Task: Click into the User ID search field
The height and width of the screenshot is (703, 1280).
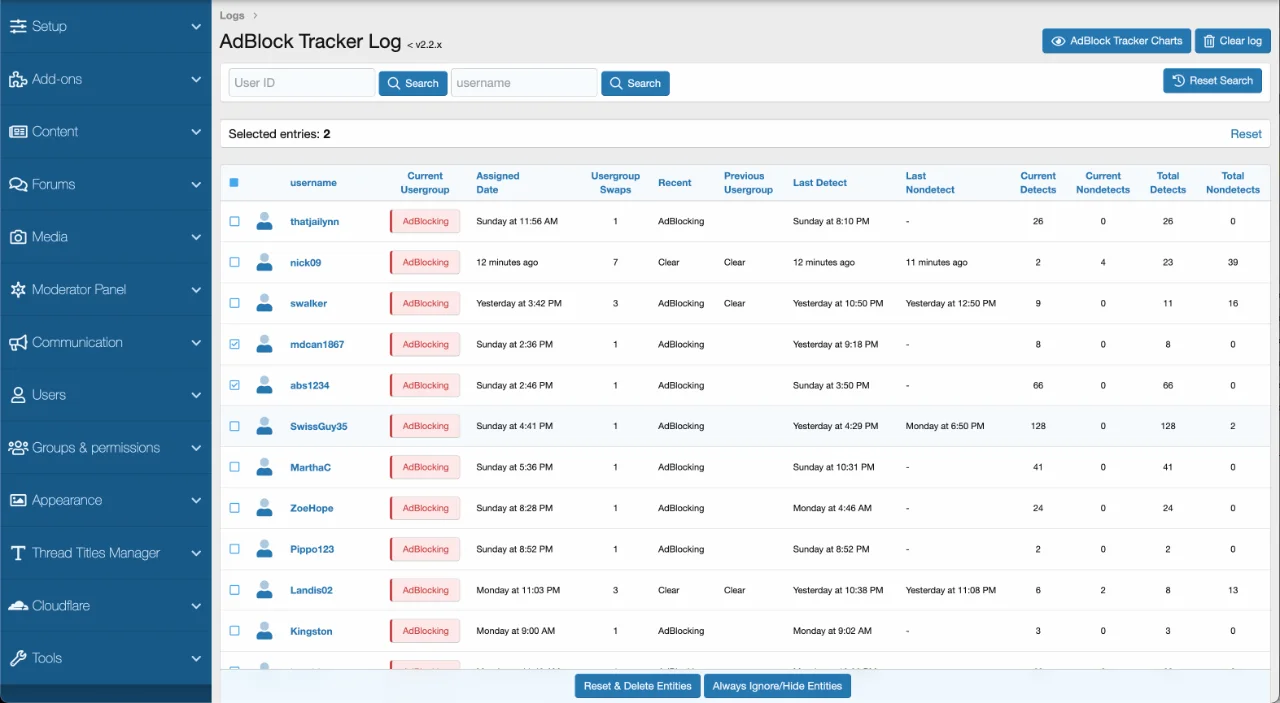Action: pyautogui.click(x=301, y=83)
